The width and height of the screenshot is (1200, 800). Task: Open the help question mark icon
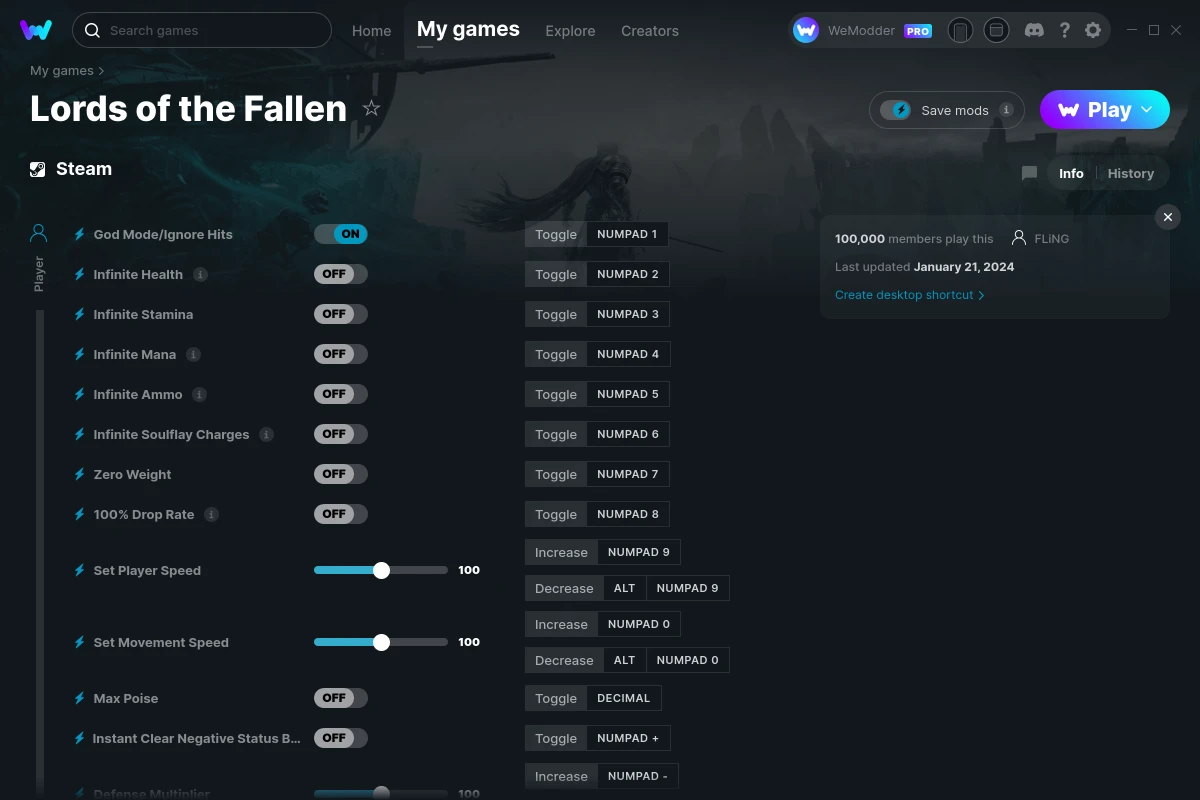(1065, 30)
